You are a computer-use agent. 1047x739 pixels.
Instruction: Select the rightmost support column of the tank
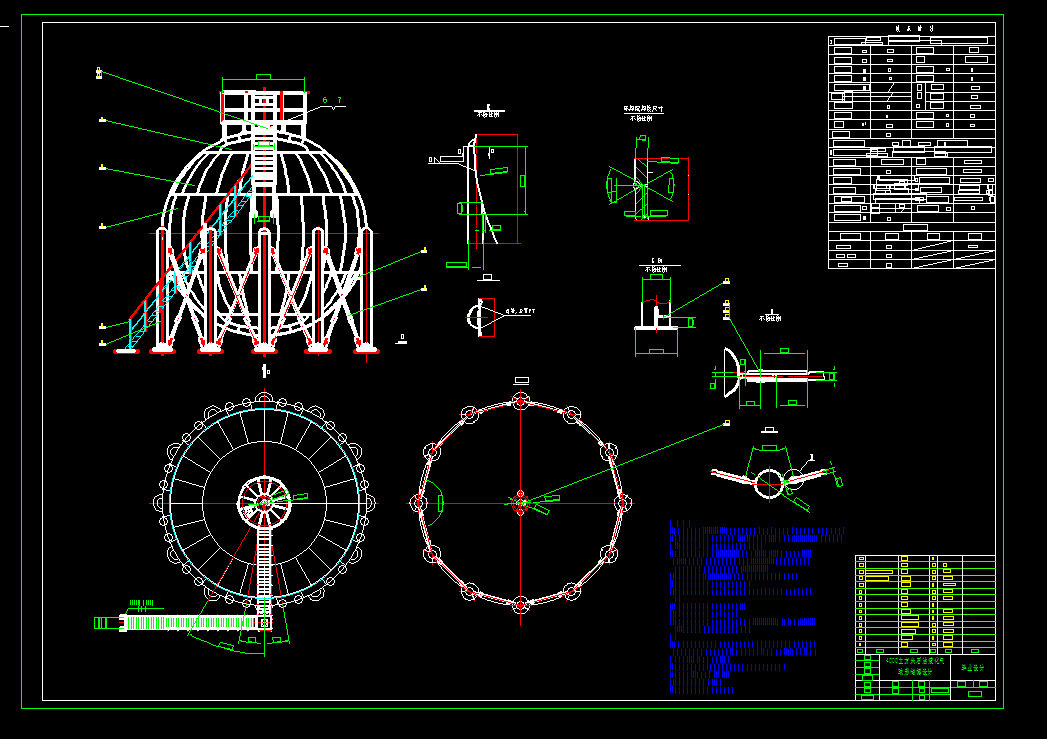pyautogui.click(x=365, y=290)
